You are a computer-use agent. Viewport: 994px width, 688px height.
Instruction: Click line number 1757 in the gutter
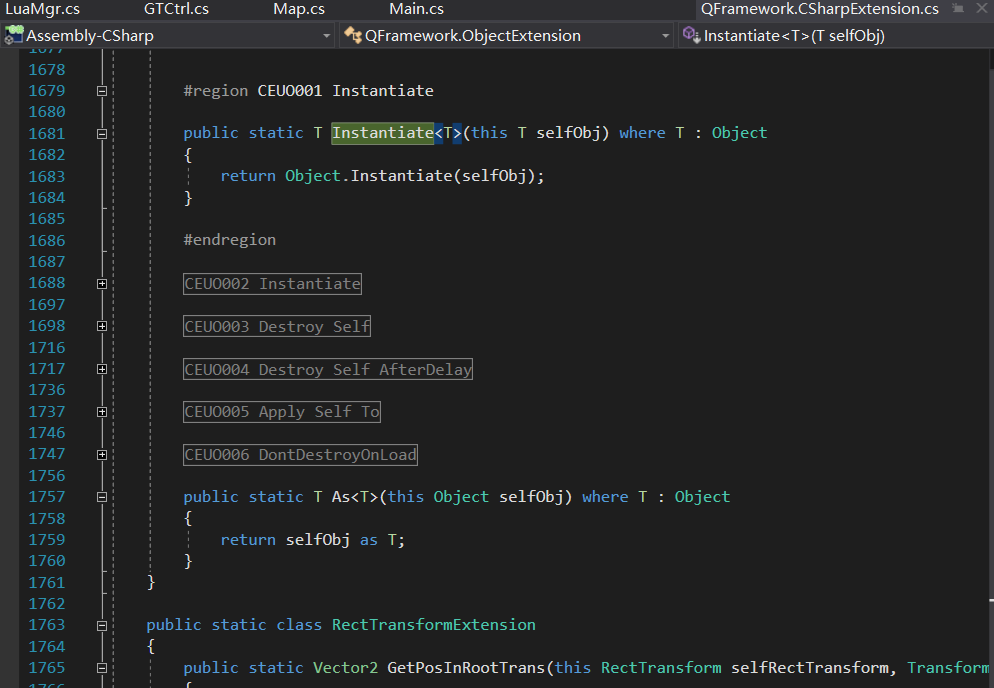point(47,497)
